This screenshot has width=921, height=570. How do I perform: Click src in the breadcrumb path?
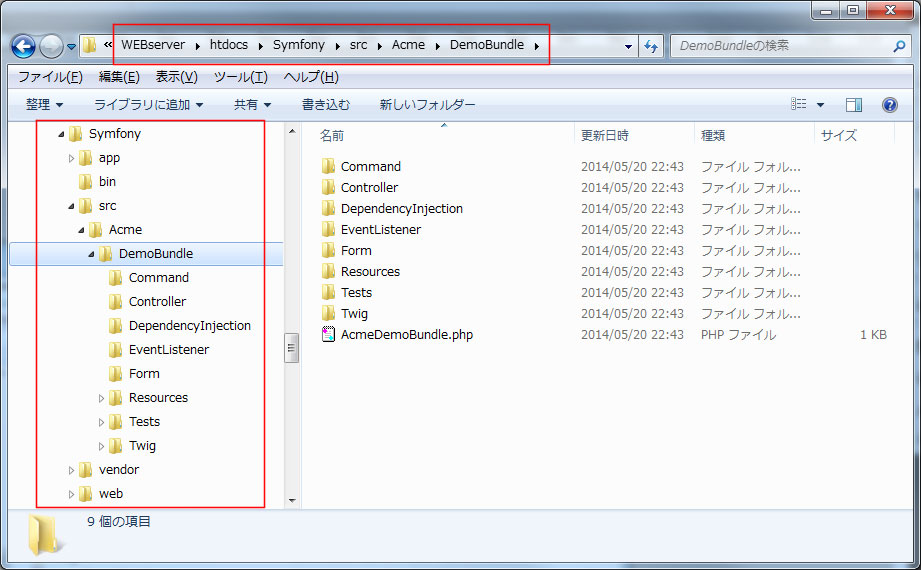click(358, 45)
